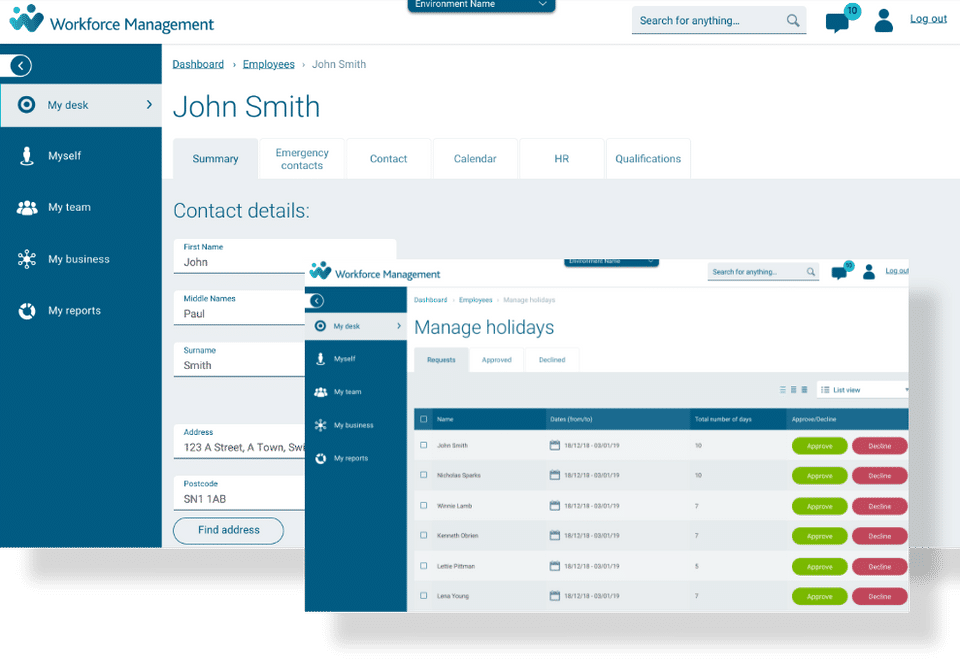Expand My desk chevron in Manage holidays sidebar
Image resolution: width=960 pixels, height=667 pixels.
coord(399,326)
